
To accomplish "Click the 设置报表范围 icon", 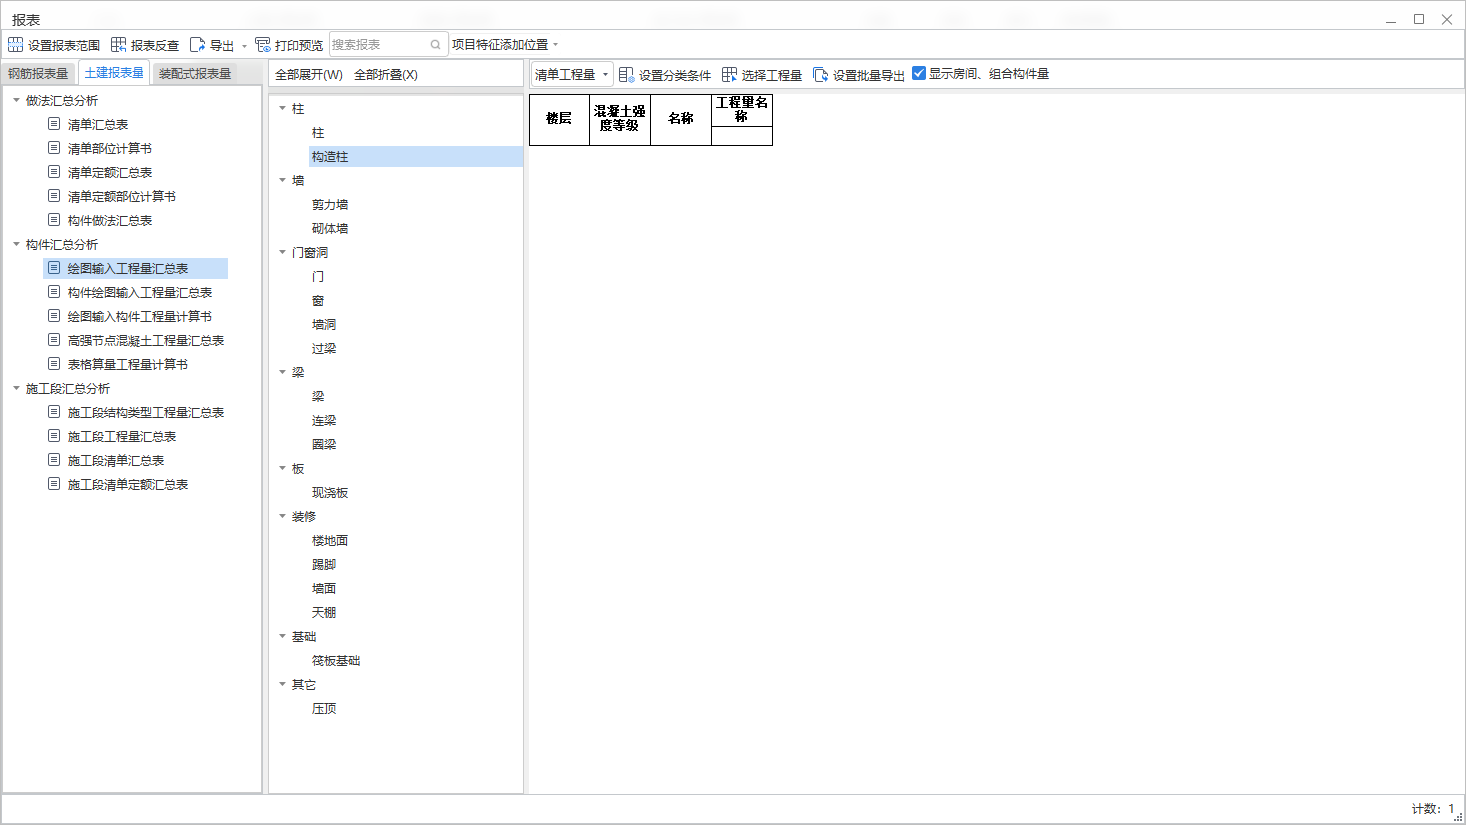I will coord(15,45).
